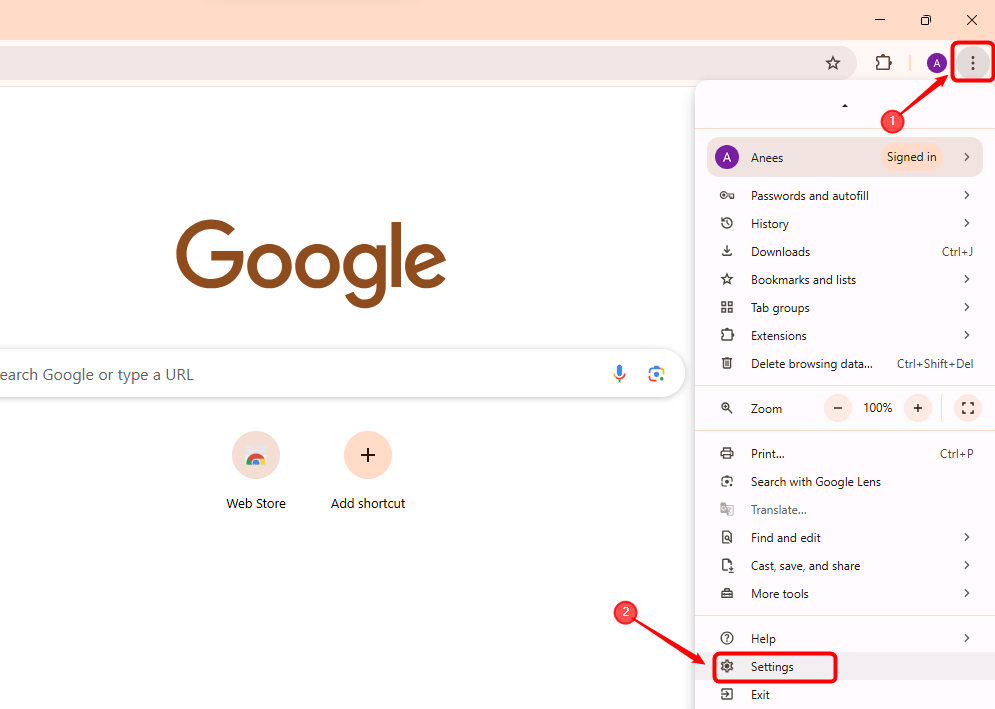Expand the Tab groups chevron
Image resolution: width=995 pixels, height=709 pixels.
click(x=966, y=307)
